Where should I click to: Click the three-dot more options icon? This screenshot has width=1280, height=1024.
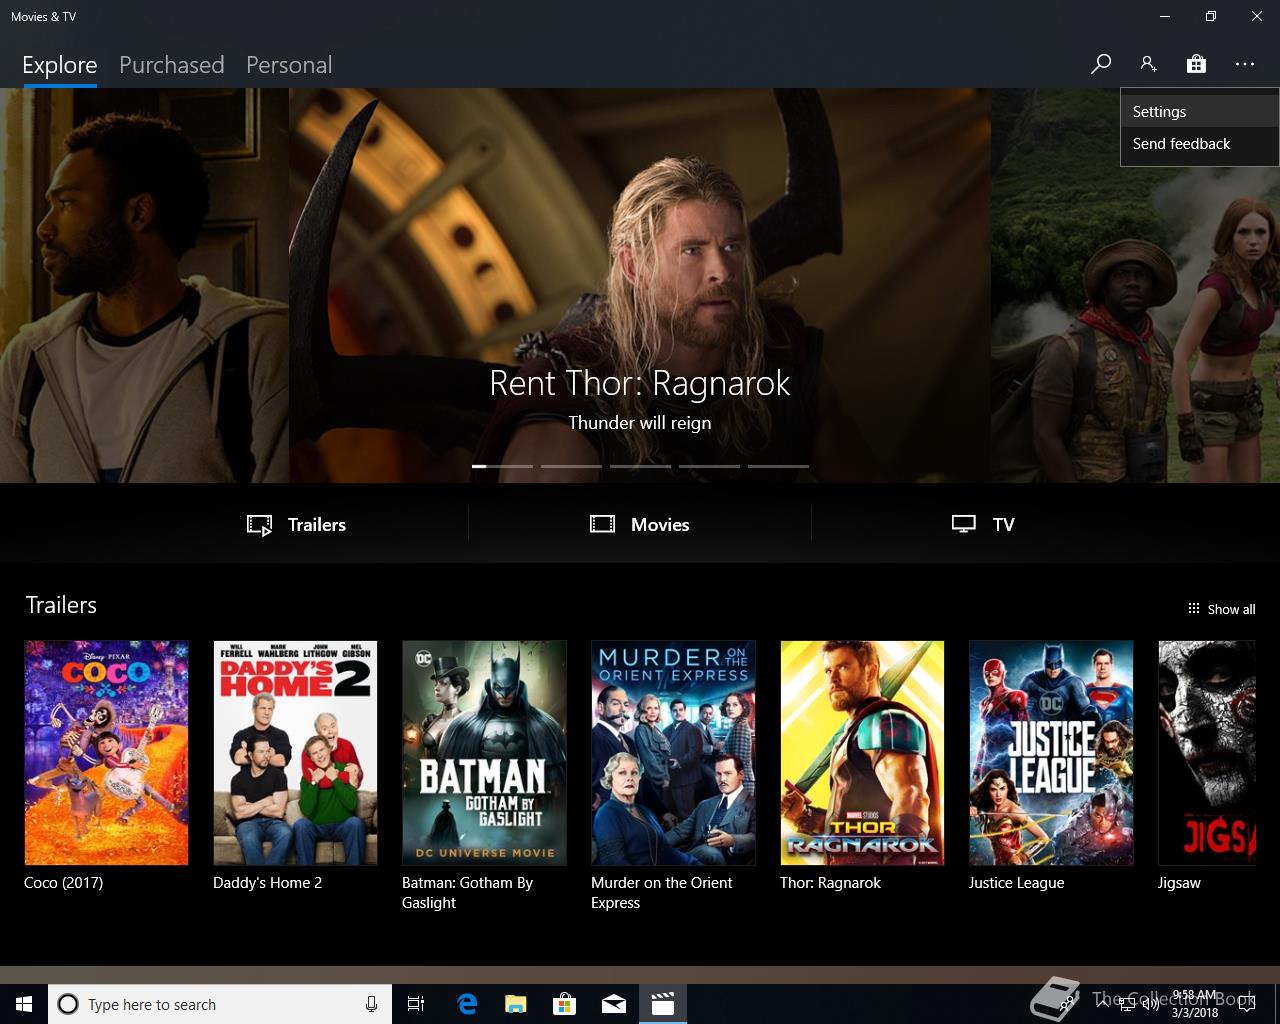pyautogui.click(x=1244, y=64)
